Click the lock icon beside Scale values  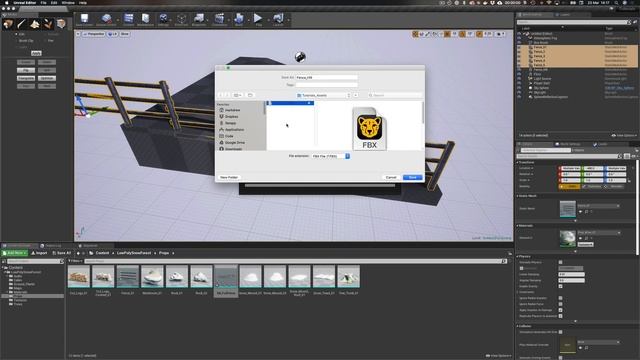[630, 180]
